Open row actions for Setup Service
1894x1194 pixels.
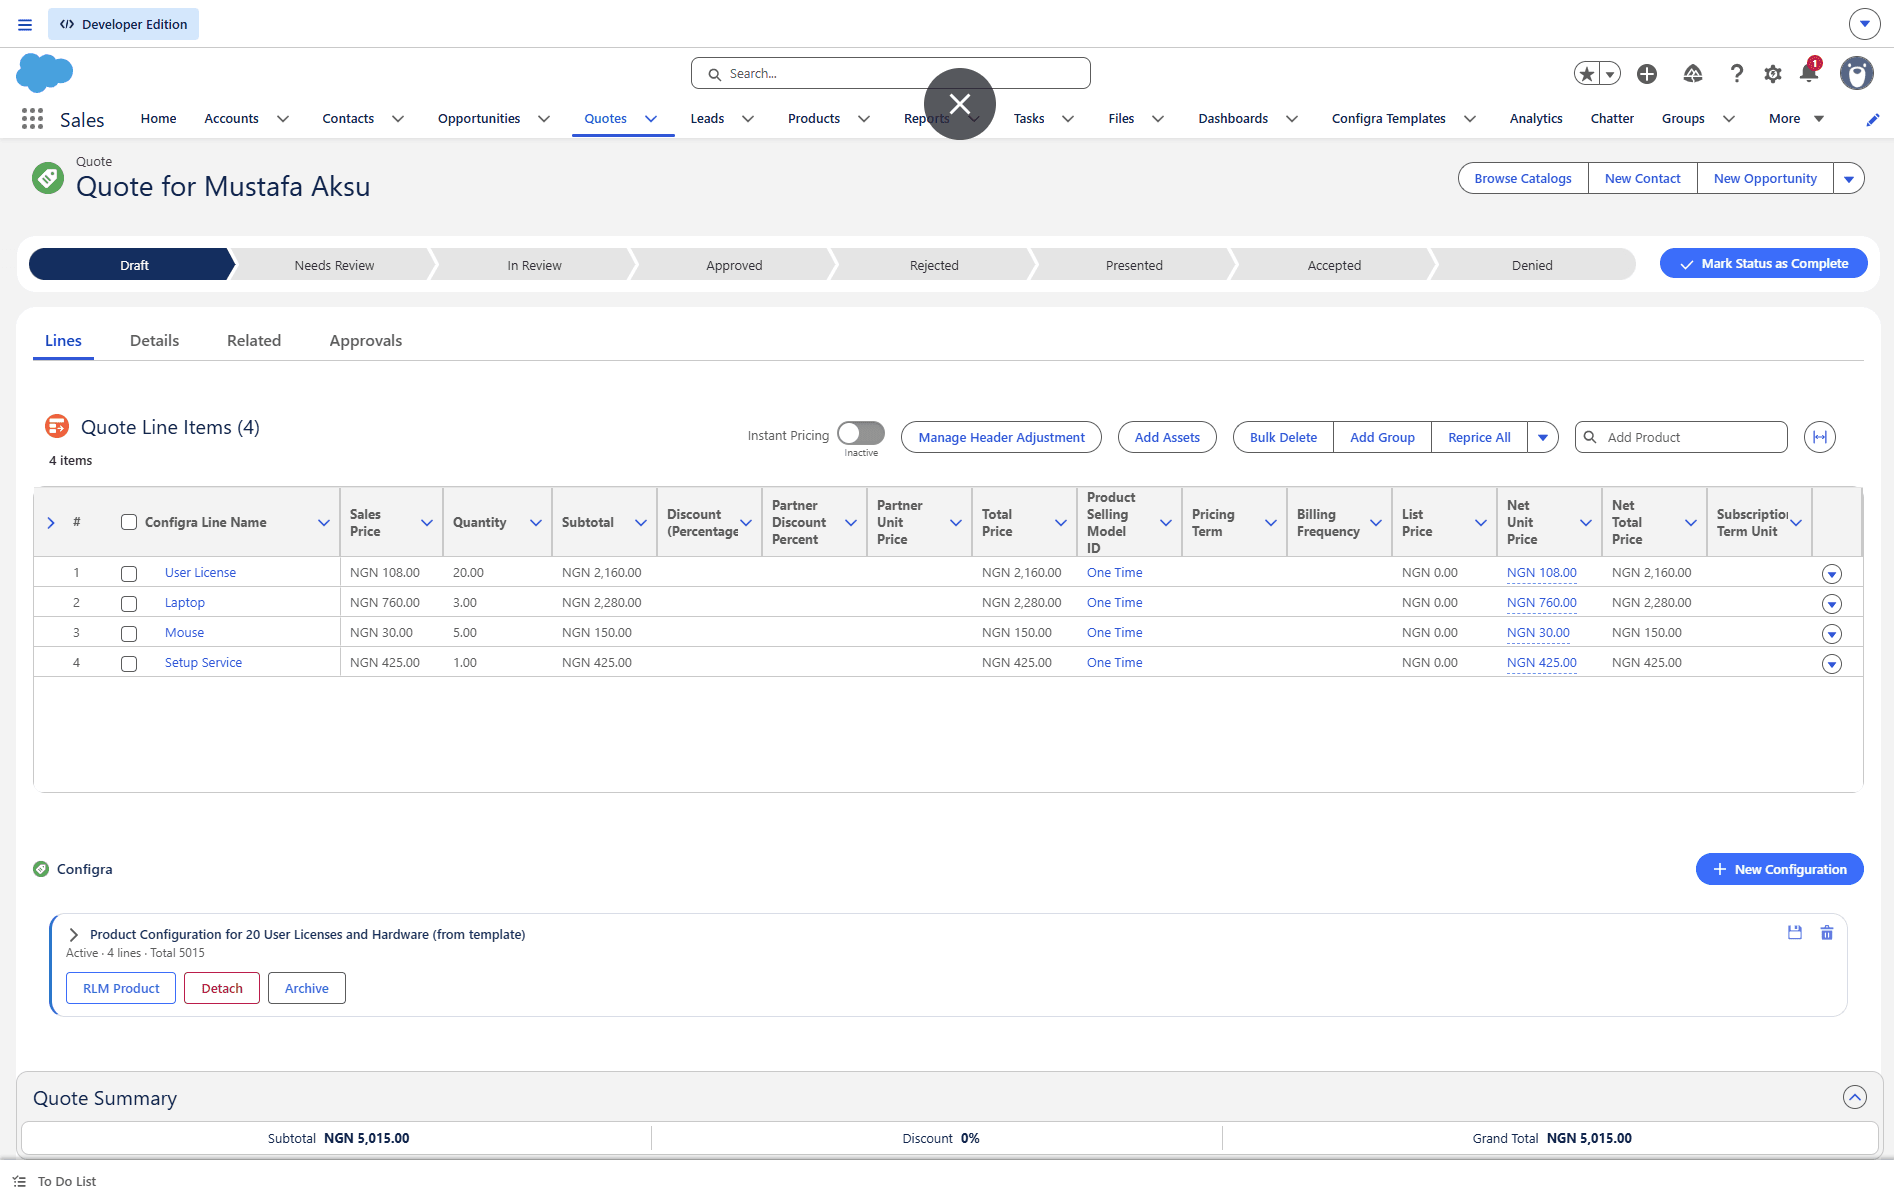tap(1832, 664)
